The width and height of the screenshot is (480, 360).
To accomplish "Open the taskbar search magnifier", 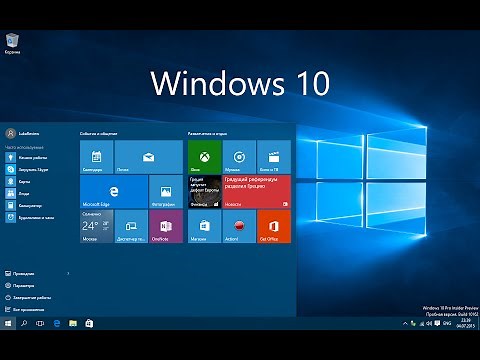I will click(x=24, y=323).
